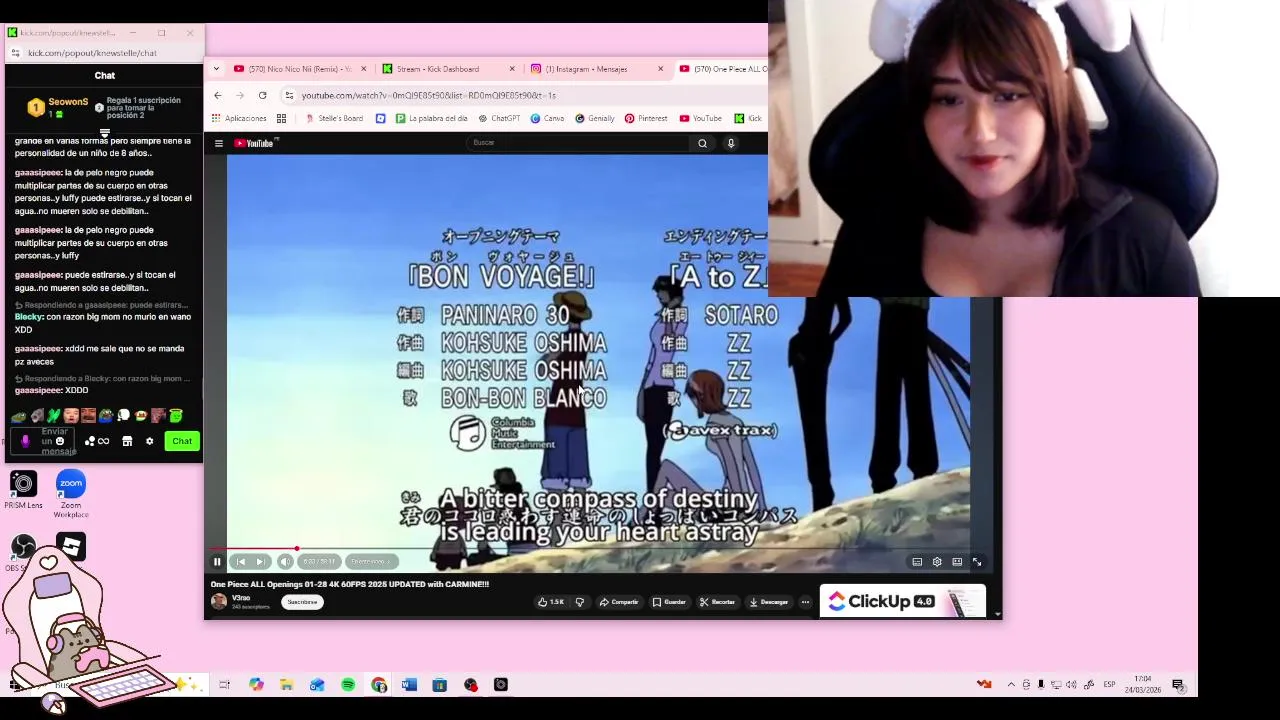Collapse the Kick leaderboard chevron under SeowonS

(x=104, y=132)
